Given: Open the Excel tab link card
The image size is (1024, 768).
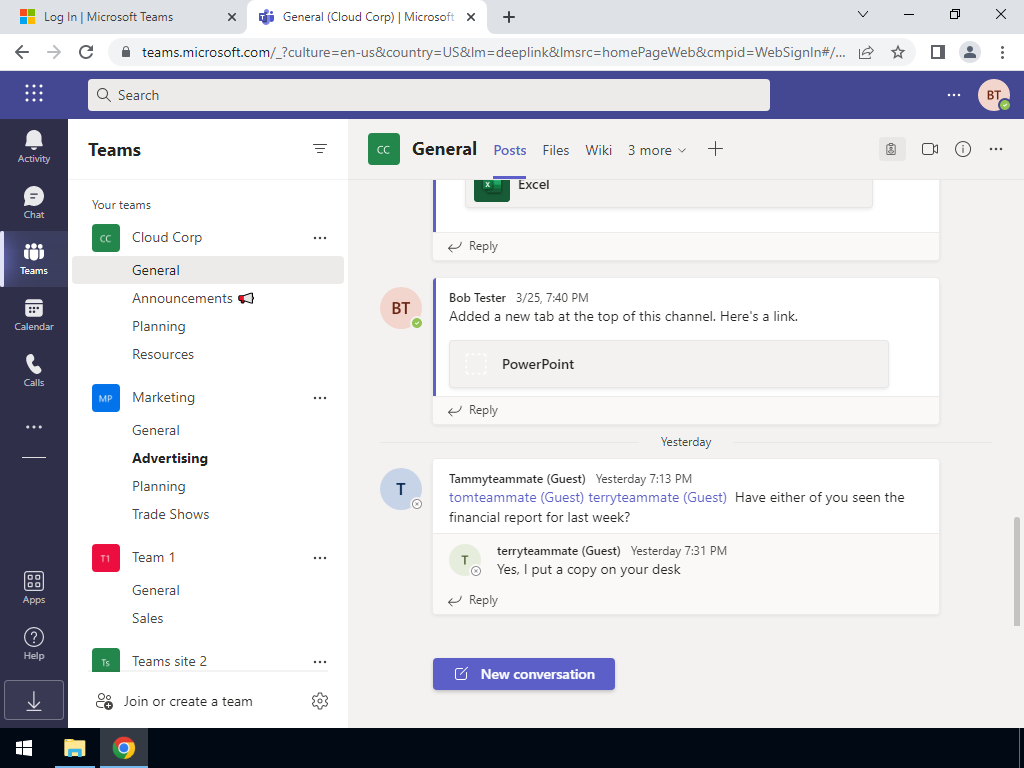Looking at the screenshot, I should (669, 193).
